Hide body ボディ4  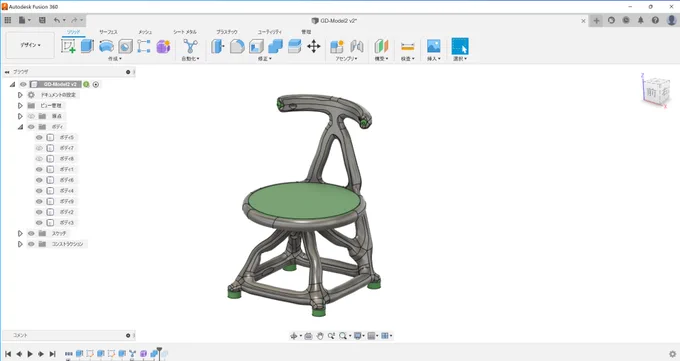coord(39,190)
